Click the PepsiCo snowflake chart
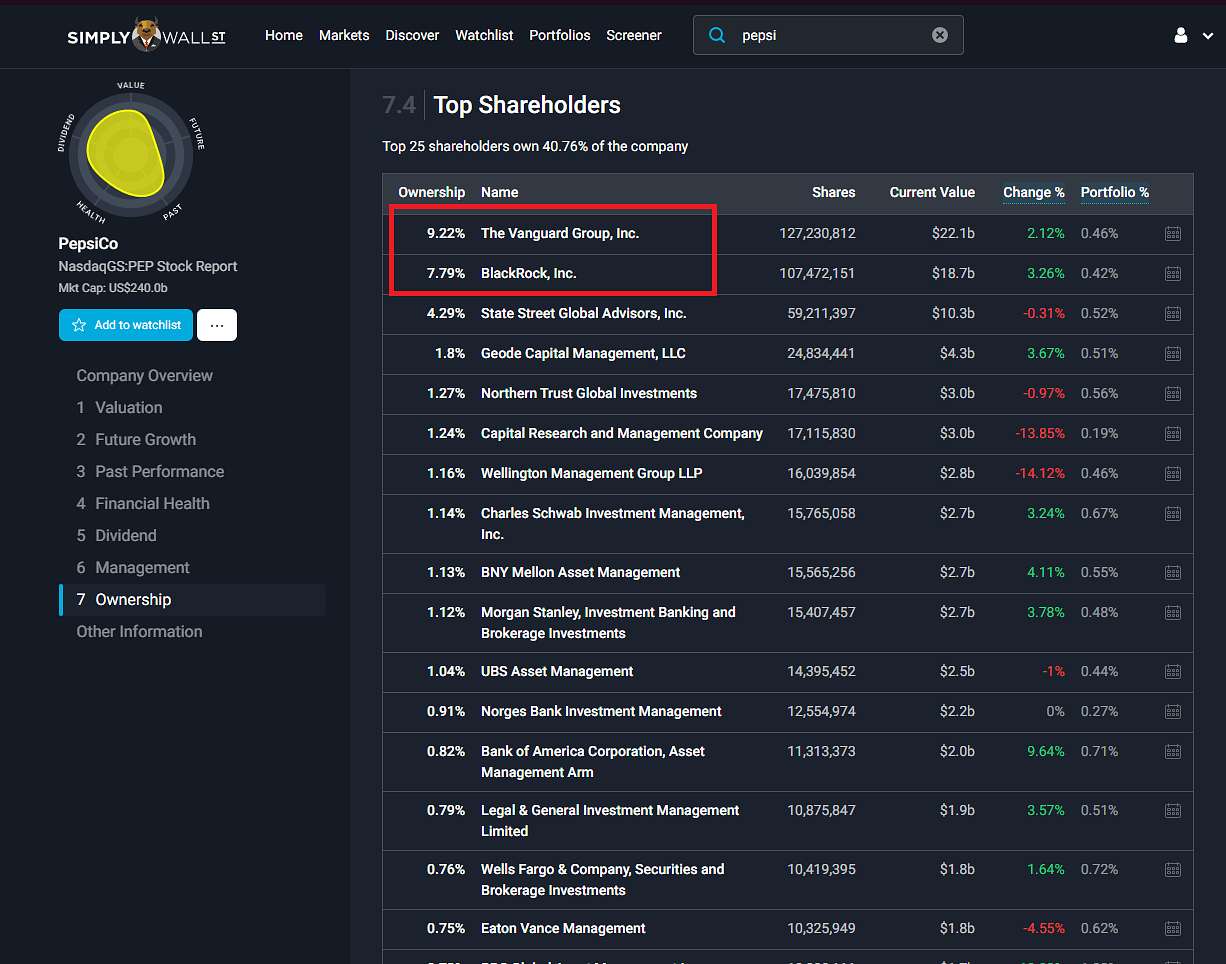This screenshot has height=964, width=1226. 131,151
